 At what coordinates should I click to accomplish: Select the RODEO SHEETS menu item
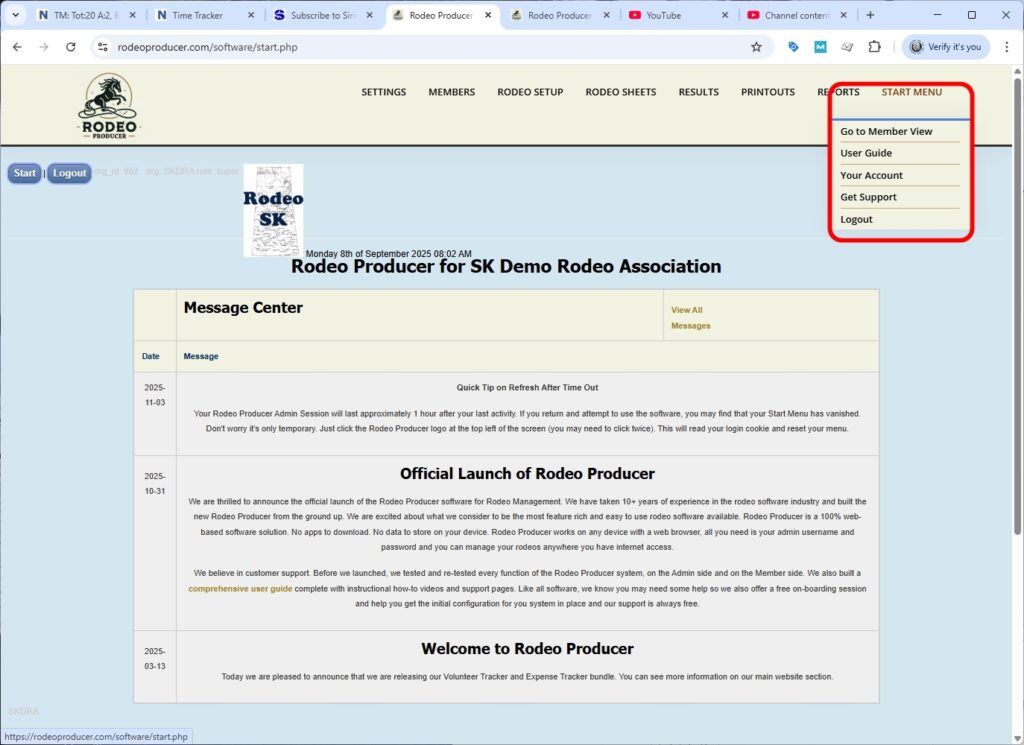620,91
